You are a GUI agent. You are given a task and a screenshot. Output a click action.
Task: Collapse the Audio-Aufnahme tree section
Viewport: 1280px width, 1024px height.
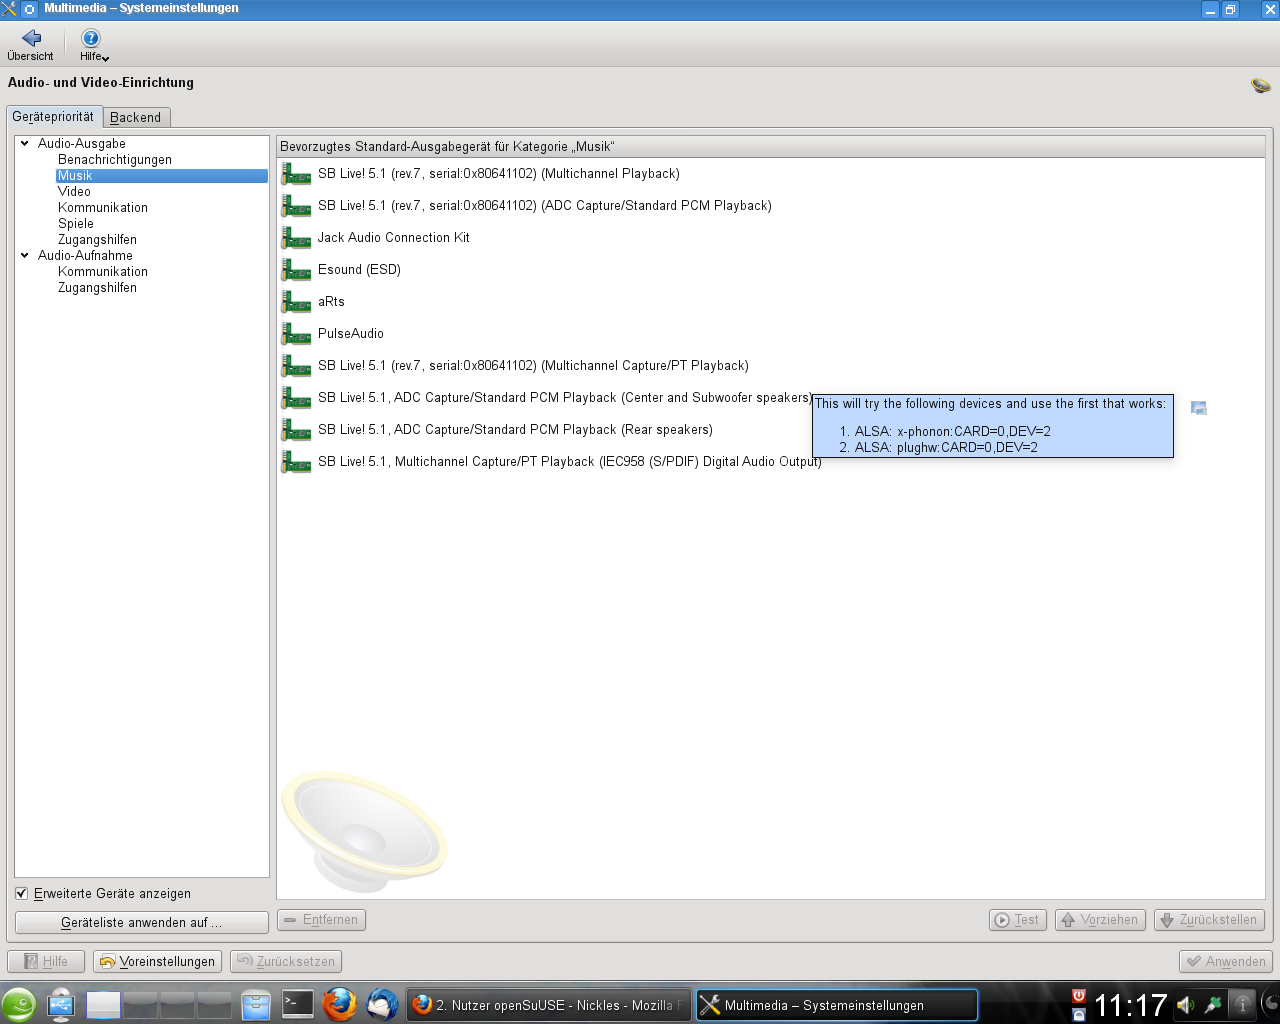(x=25, y=256)
